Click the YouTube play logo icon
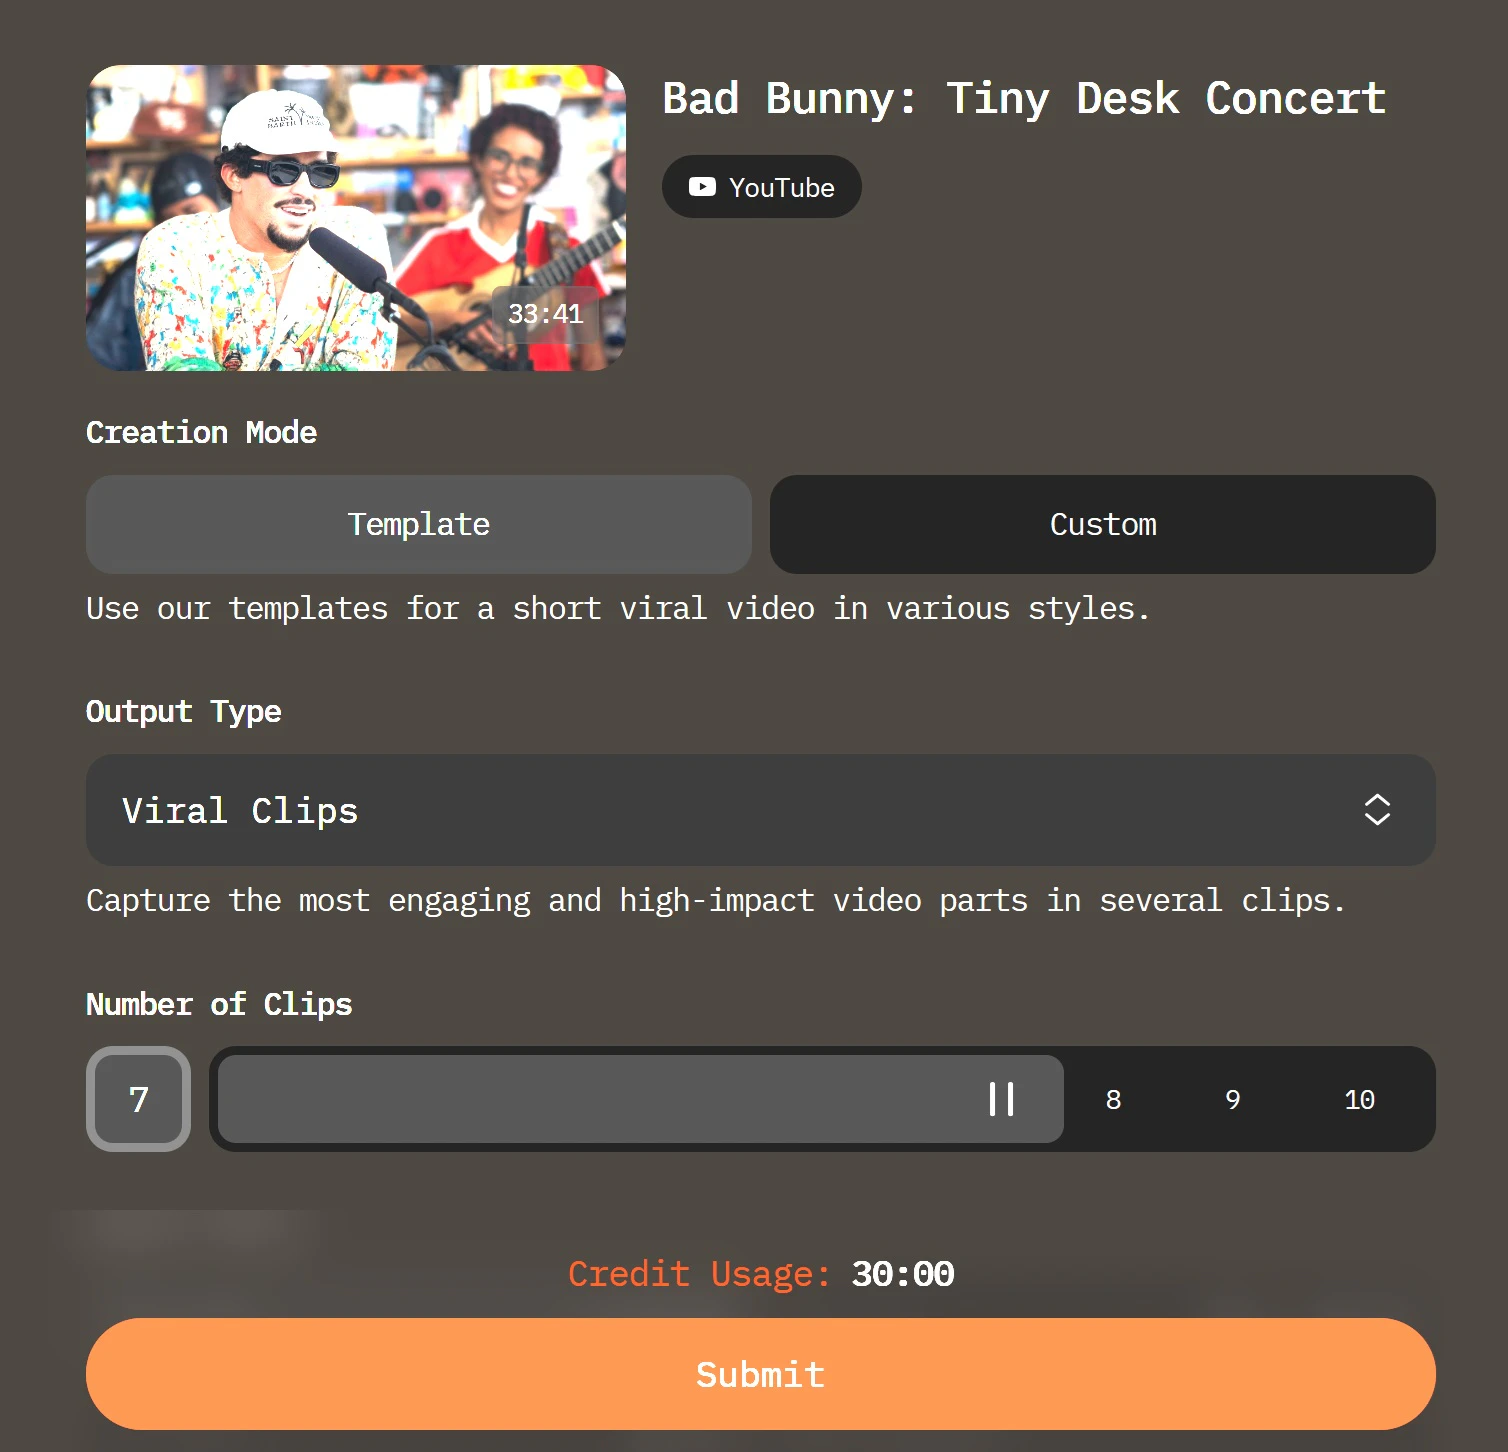Viewport: 1508px width, 1452px height. click(x=702, y=187)
